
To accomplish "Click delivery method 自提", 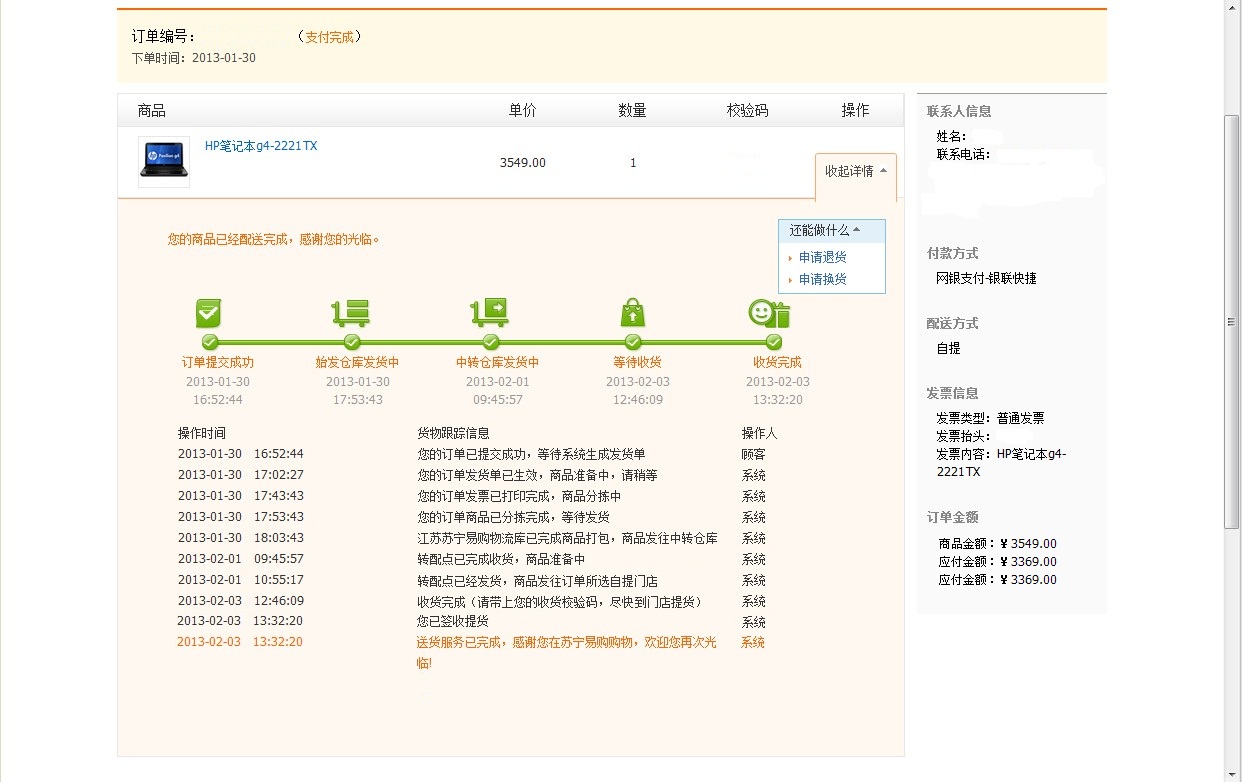I will tap(948, 348).
